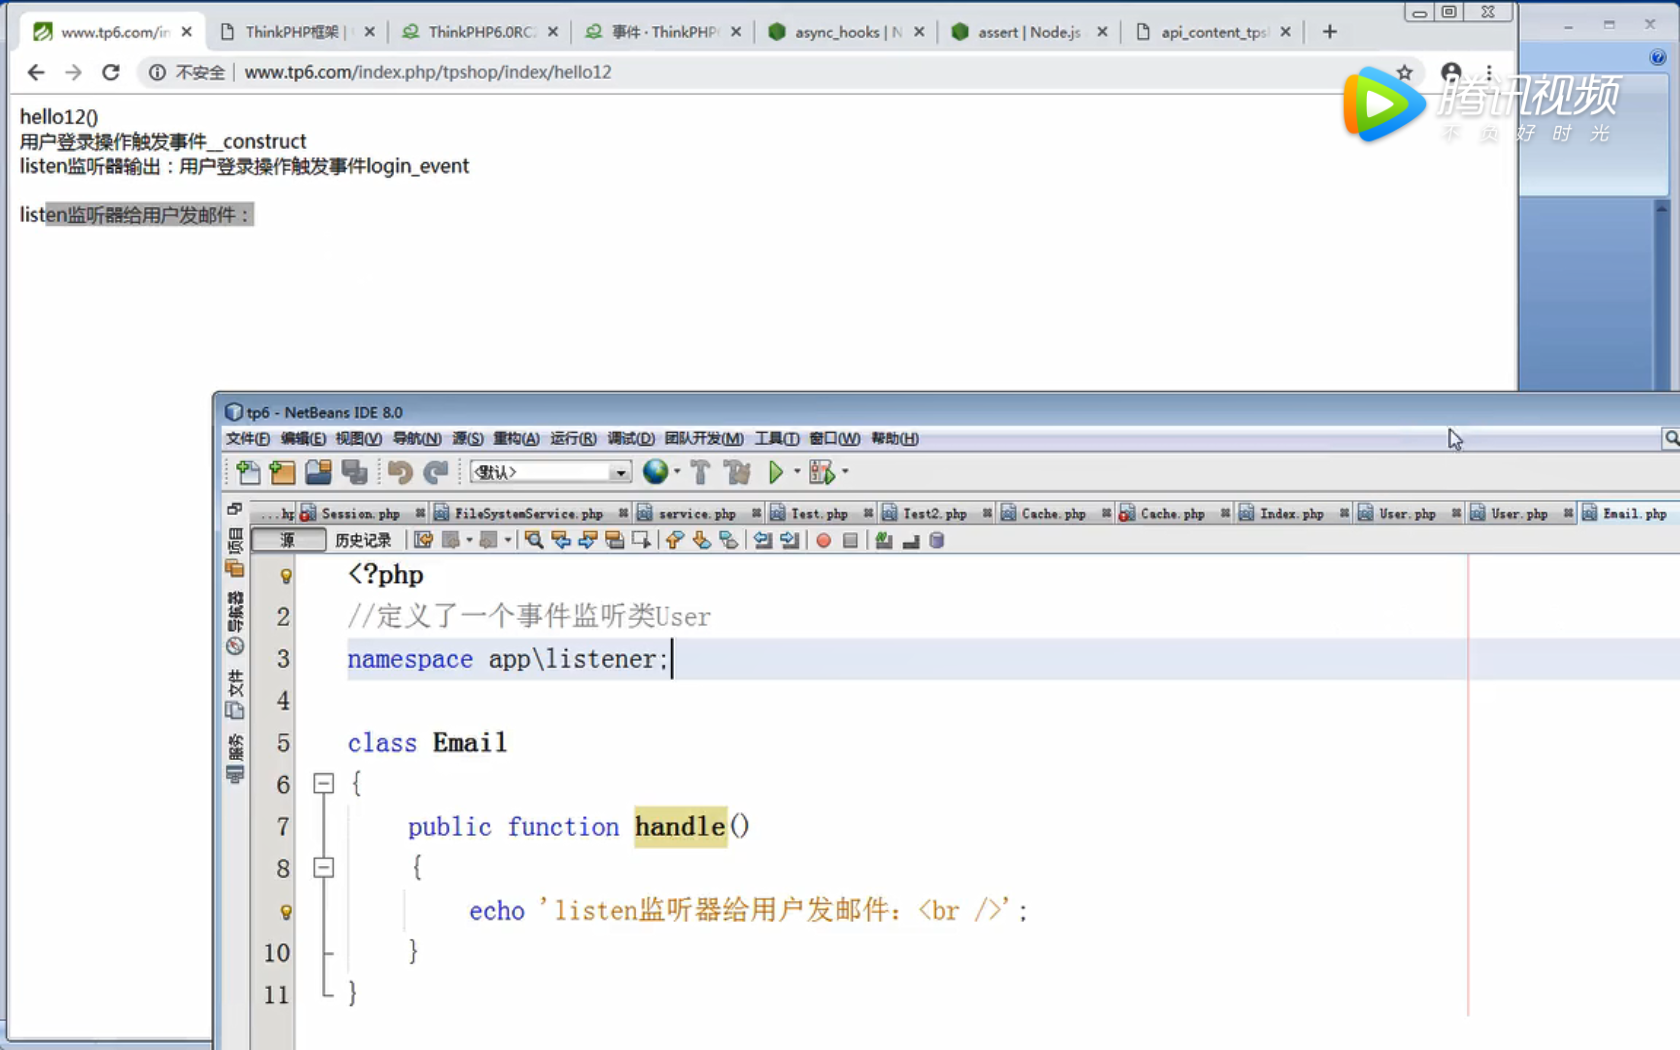Switch to the async_hooks browser tab

(x=848, y=32)
